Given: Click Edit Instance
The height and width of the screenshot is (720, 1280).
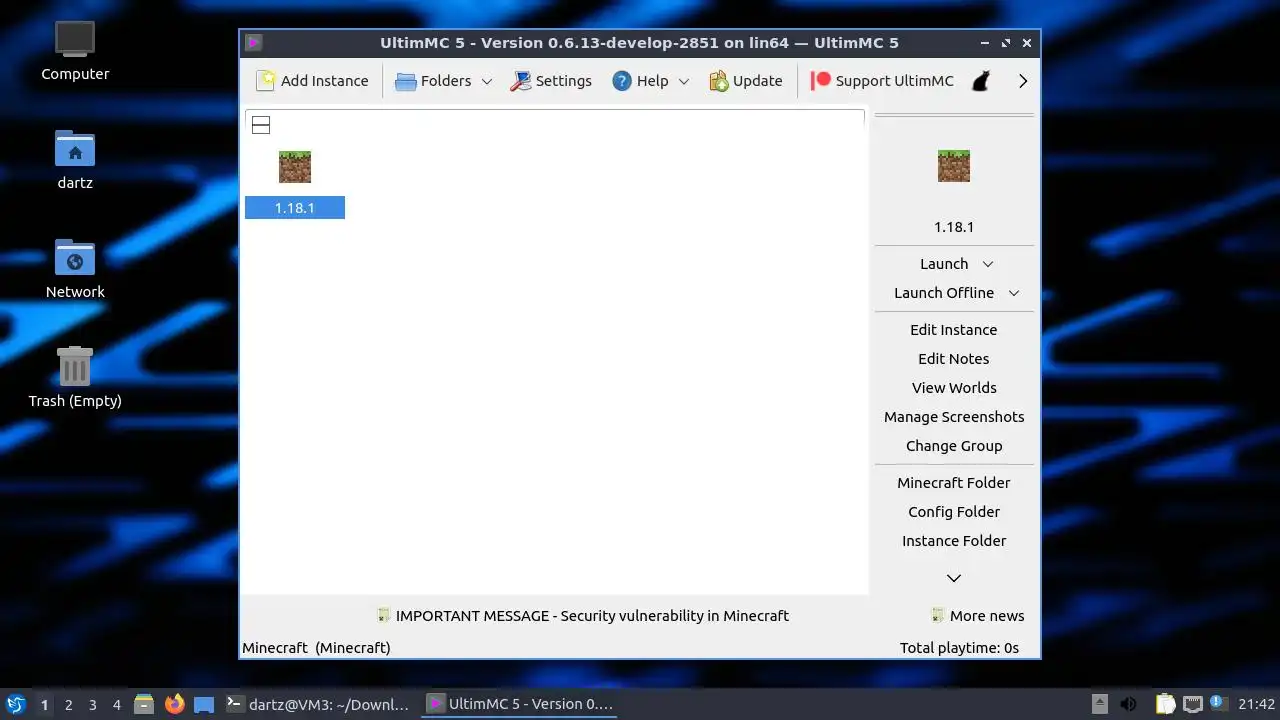Looking at the screenshot, I should [x=954, y=330].
